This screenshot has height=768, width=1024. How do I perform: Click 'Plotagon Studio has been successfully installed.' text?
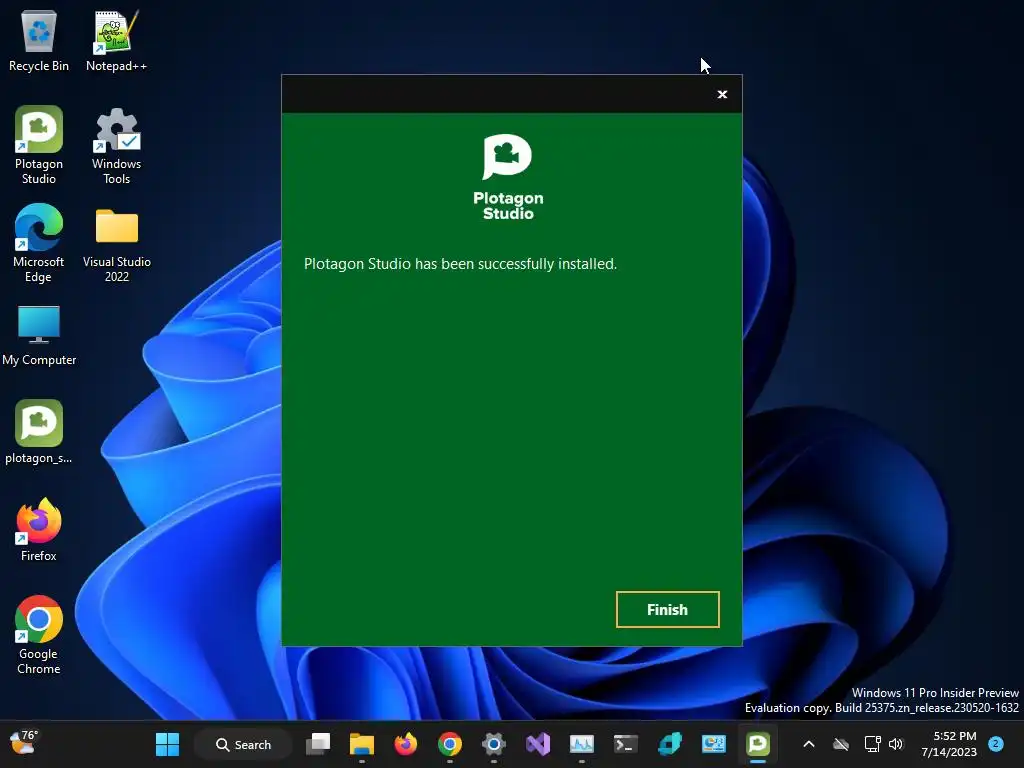coord(460,264)
